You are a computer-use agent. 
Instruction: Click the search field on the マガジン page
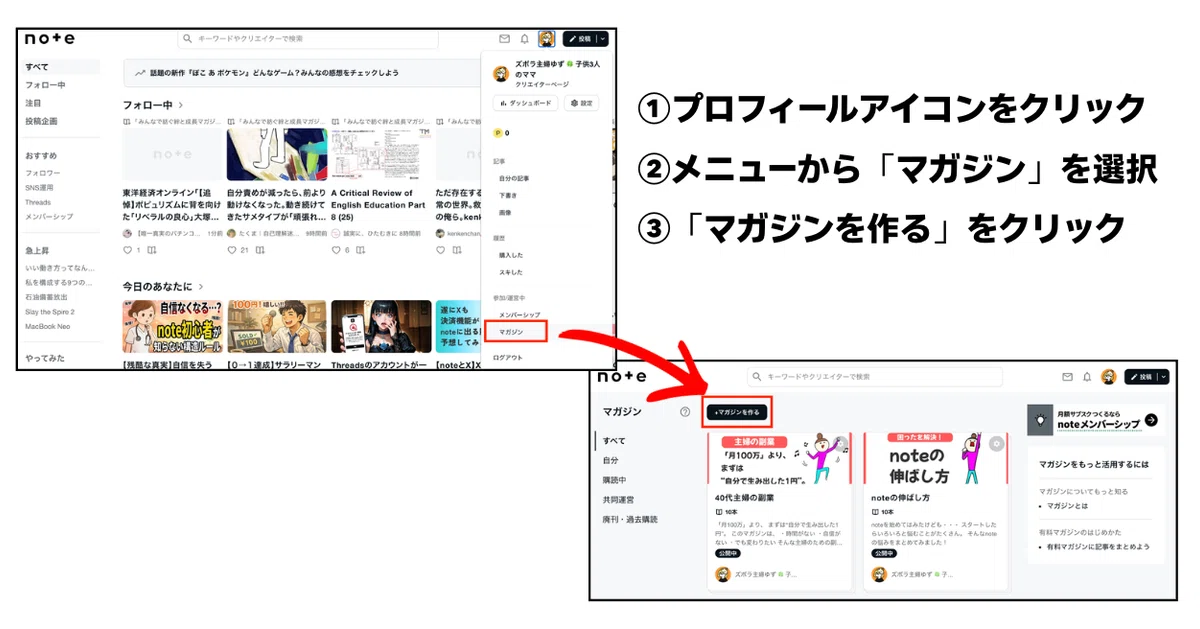click(874, 377)
